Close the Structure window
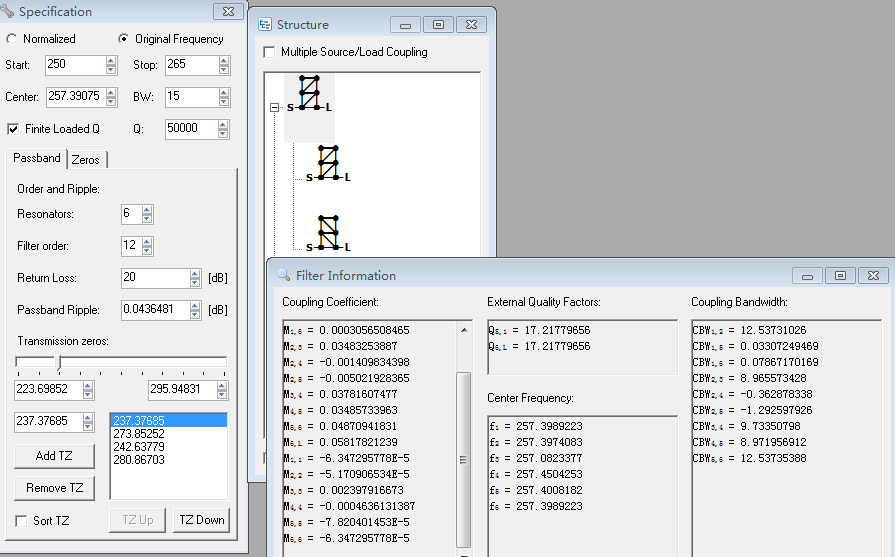This screenshot has width=895, height=557. pos(471,25)
